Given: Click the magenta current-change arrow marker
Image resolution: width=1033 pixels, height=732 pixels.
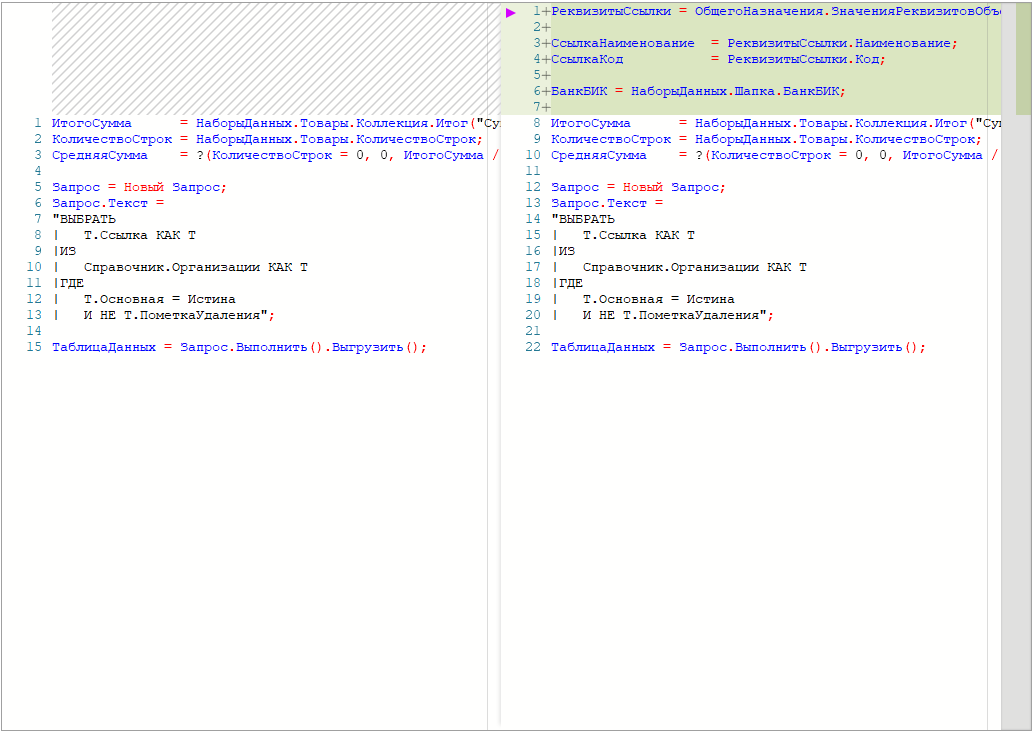Looking at the screenshot, I should (511, 12).
